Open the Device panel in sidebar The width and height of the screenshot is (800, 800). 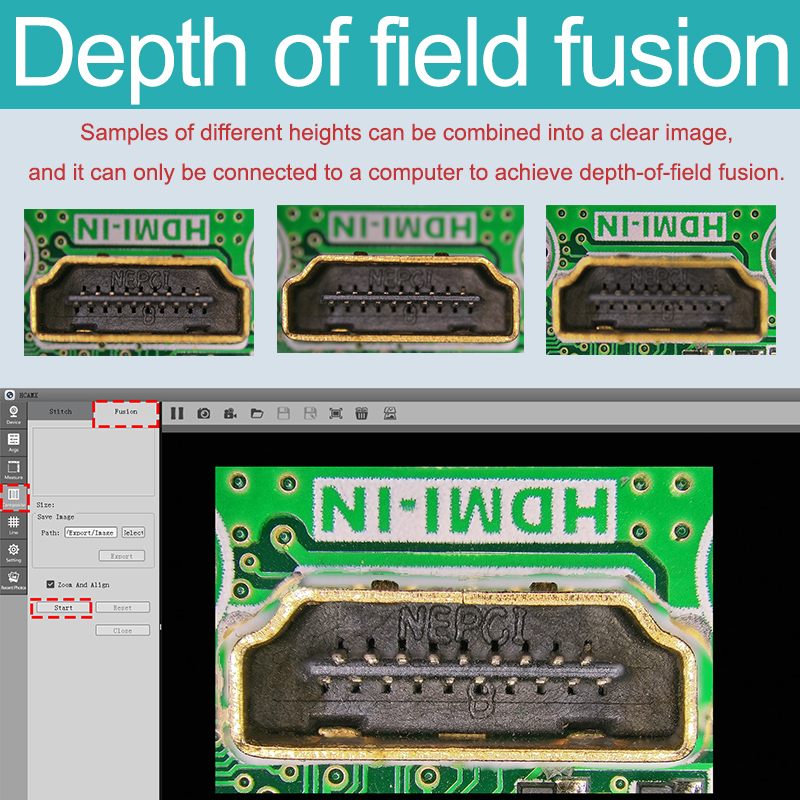click(13, 415)
